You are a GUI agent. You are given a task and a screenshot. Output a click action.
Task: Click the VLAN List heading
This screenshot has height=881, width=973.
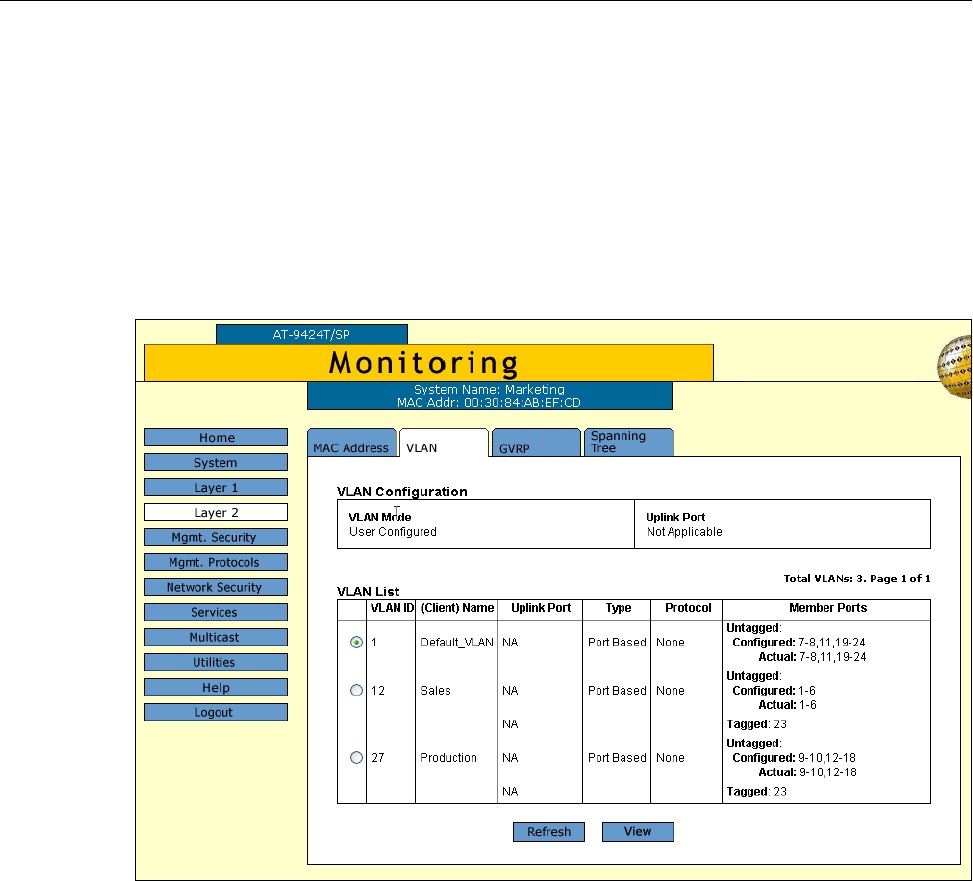click(x=368, y=591)
